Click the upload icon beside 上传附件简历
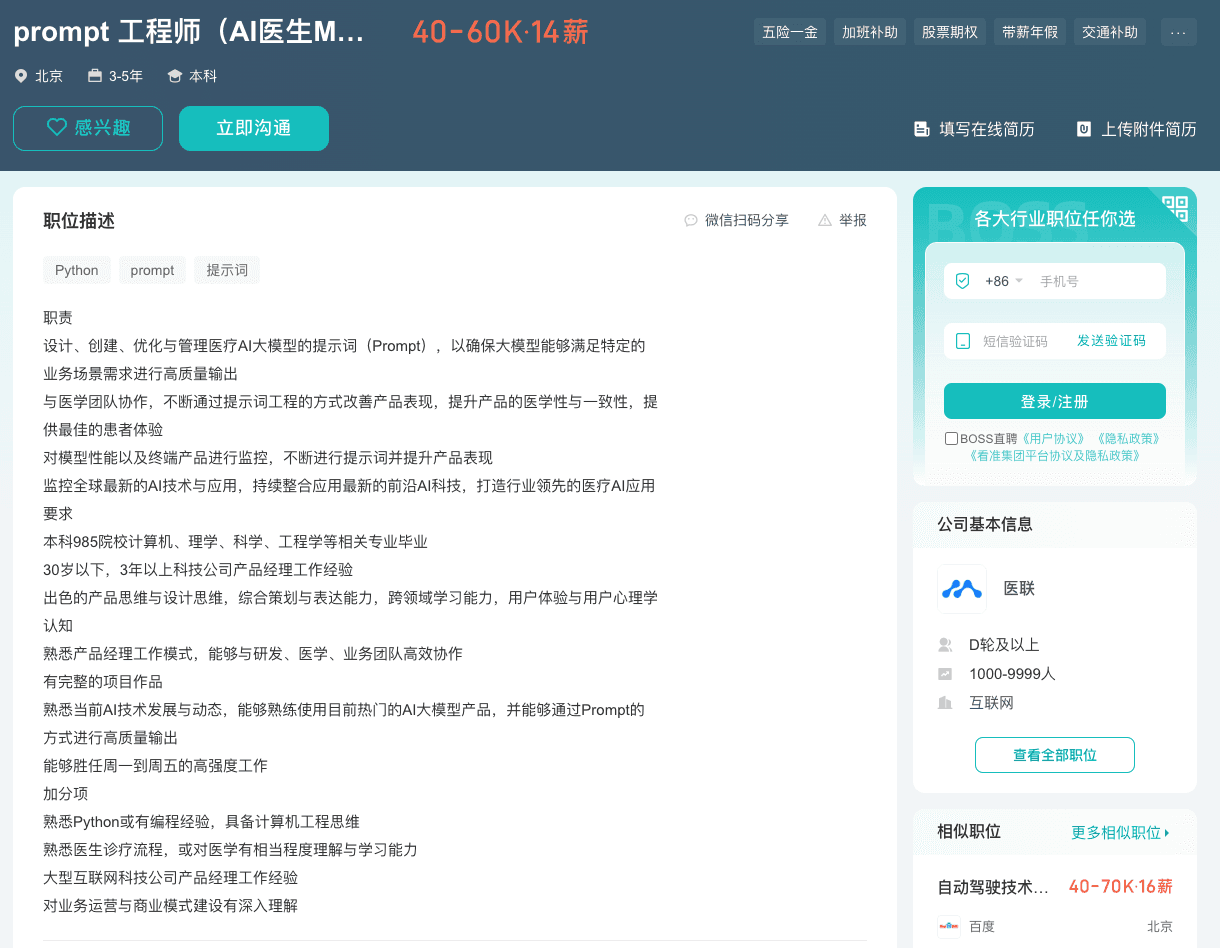 click(x=1082, y=128)
